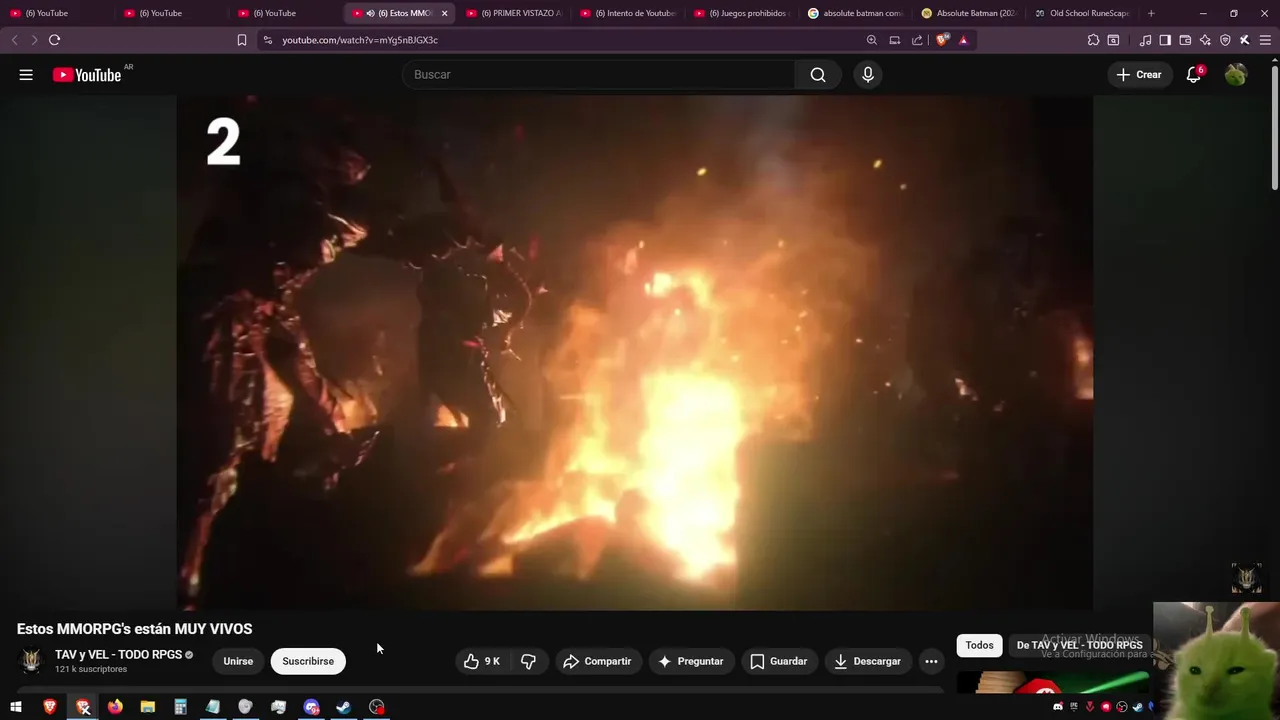
Task: Share the video via Compartir
Action: (x=598, y=661)
